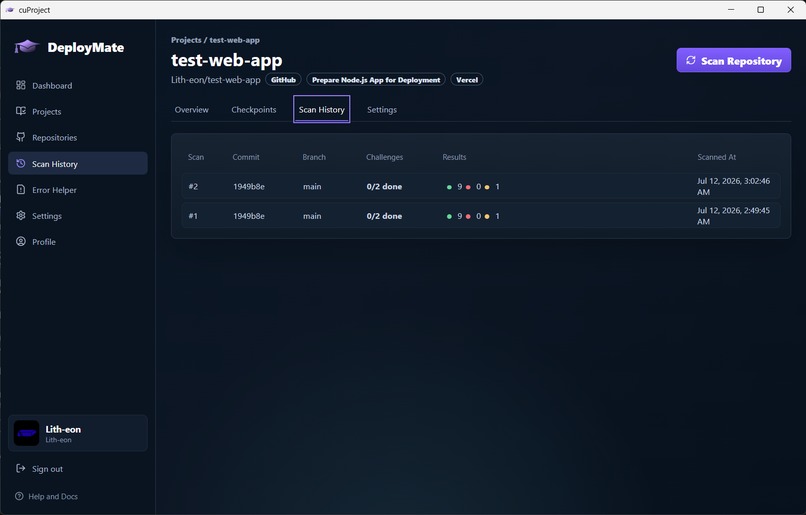
Task: Click red failed dot in scan #2 row
Action: point(468,187)
